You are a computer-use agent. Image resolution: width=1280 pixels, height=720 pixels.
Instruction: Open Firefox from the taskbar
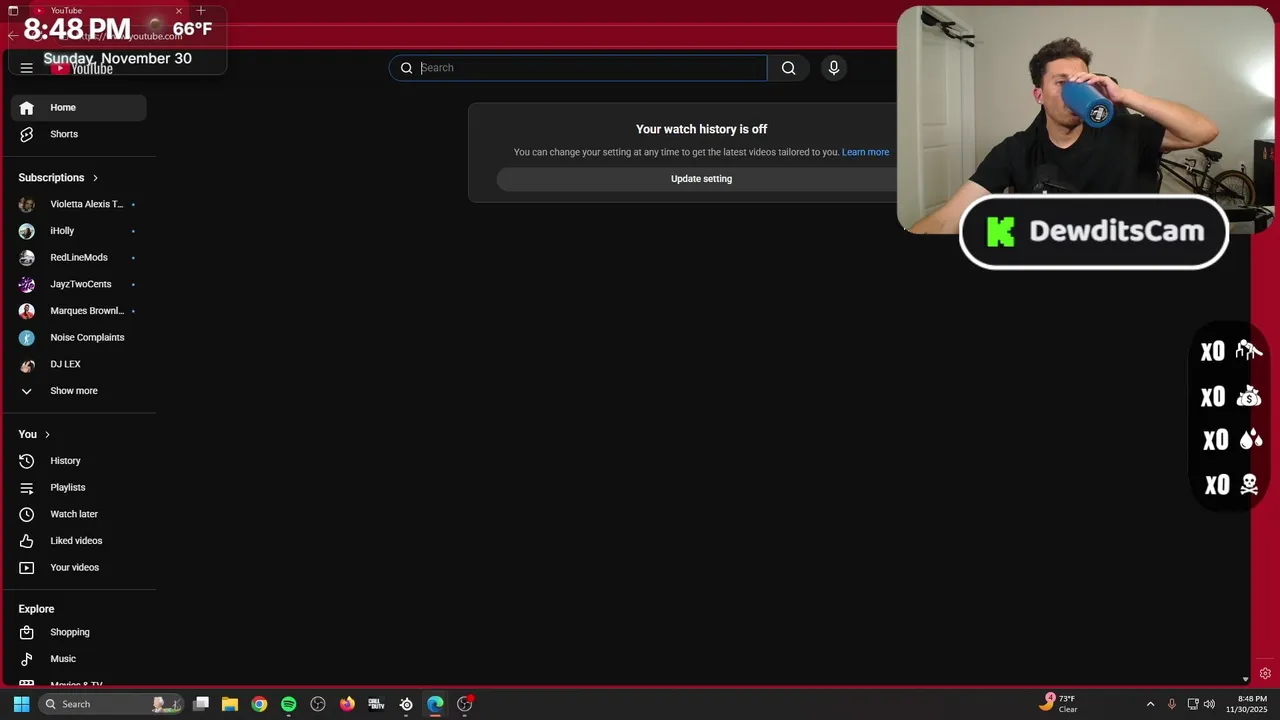pos(347,704)
